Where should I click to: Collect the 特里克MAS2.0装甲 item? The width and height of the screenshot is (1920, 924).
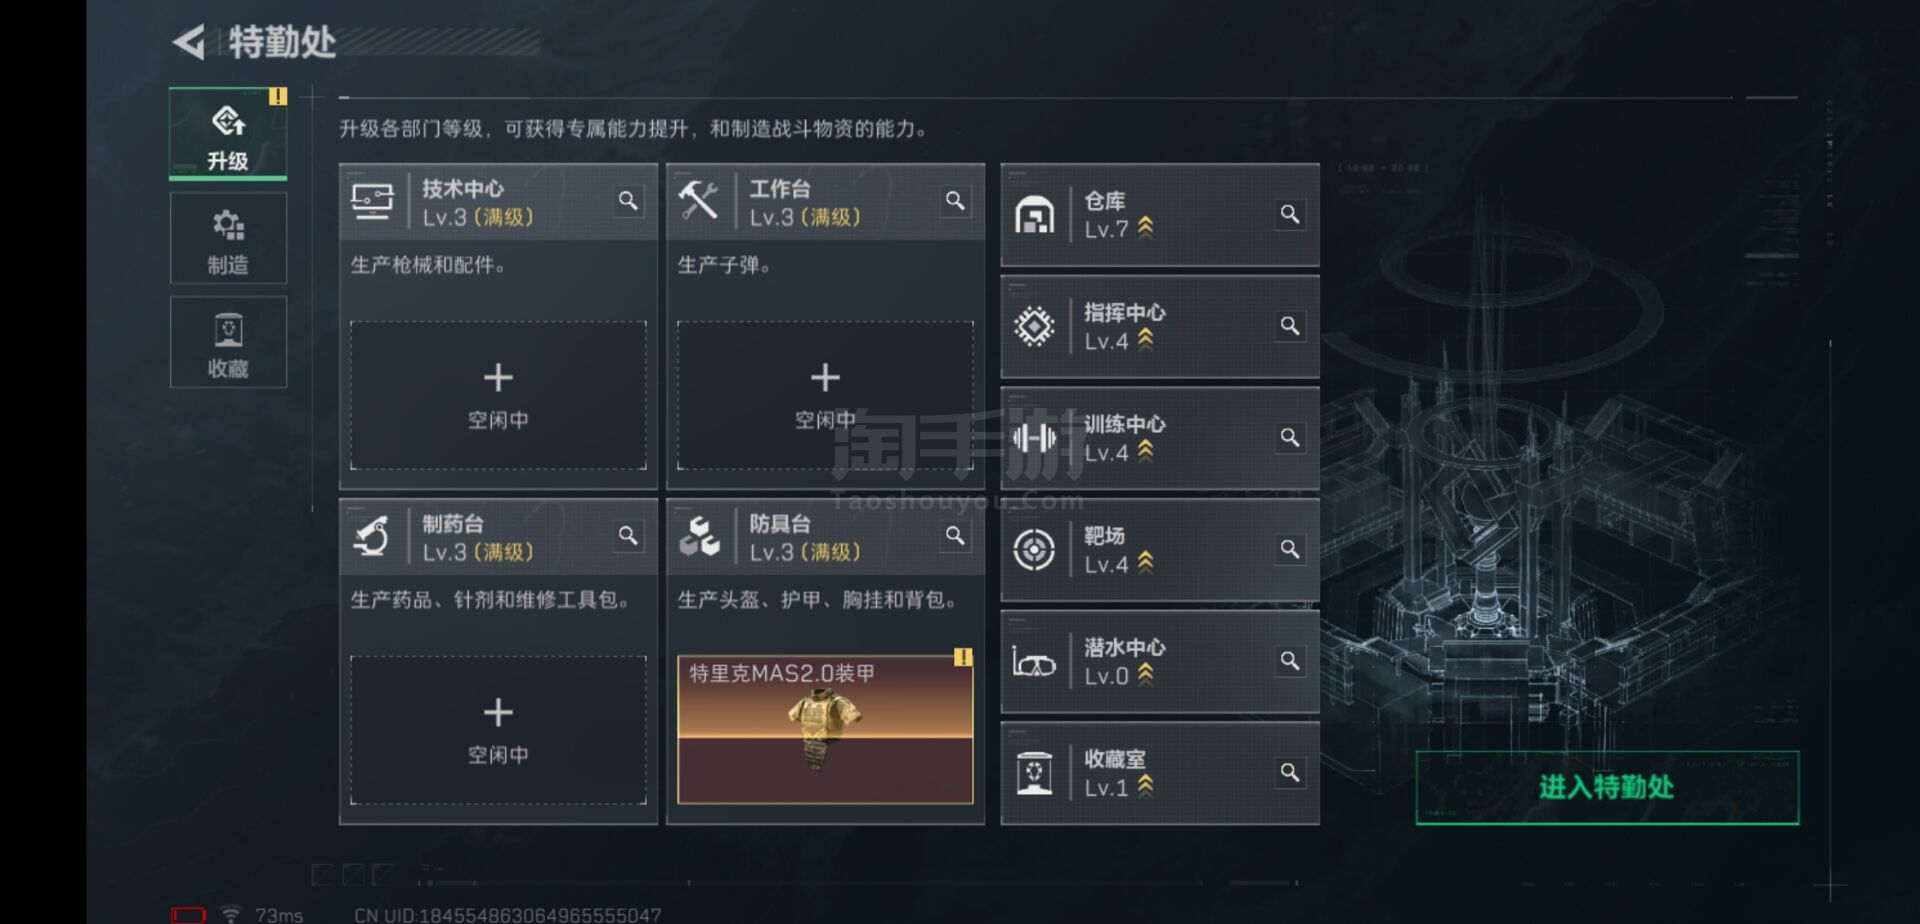click(825, 730)
